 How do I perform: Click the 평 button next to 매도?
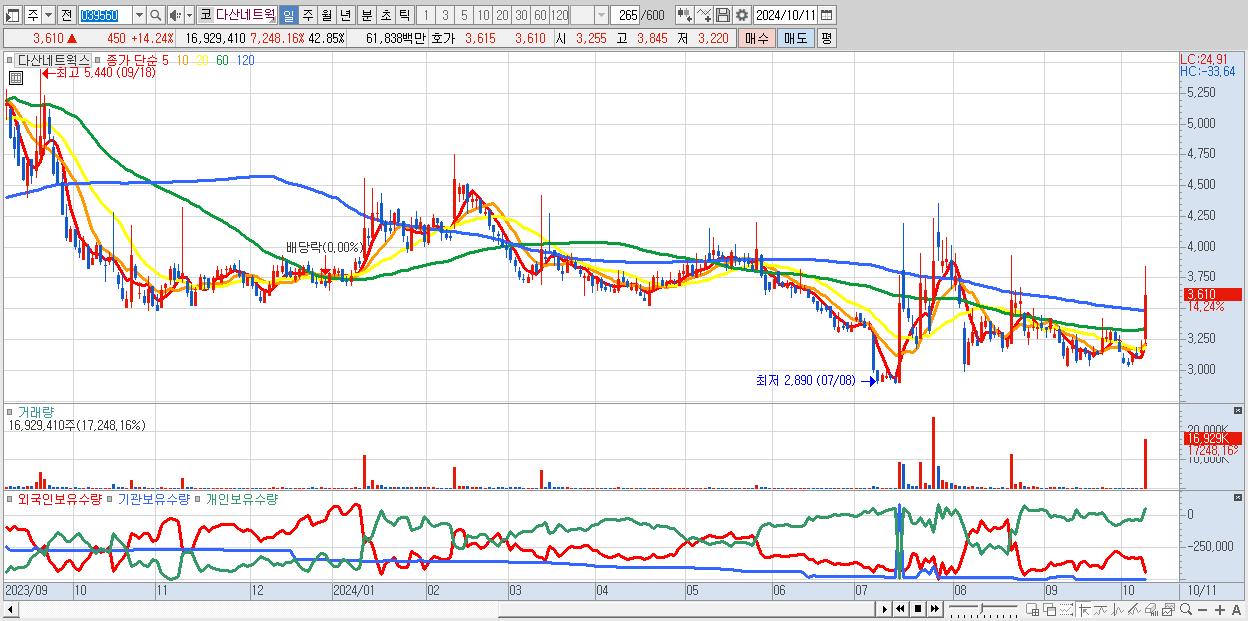pyautogui.click(x=825, y=38)
